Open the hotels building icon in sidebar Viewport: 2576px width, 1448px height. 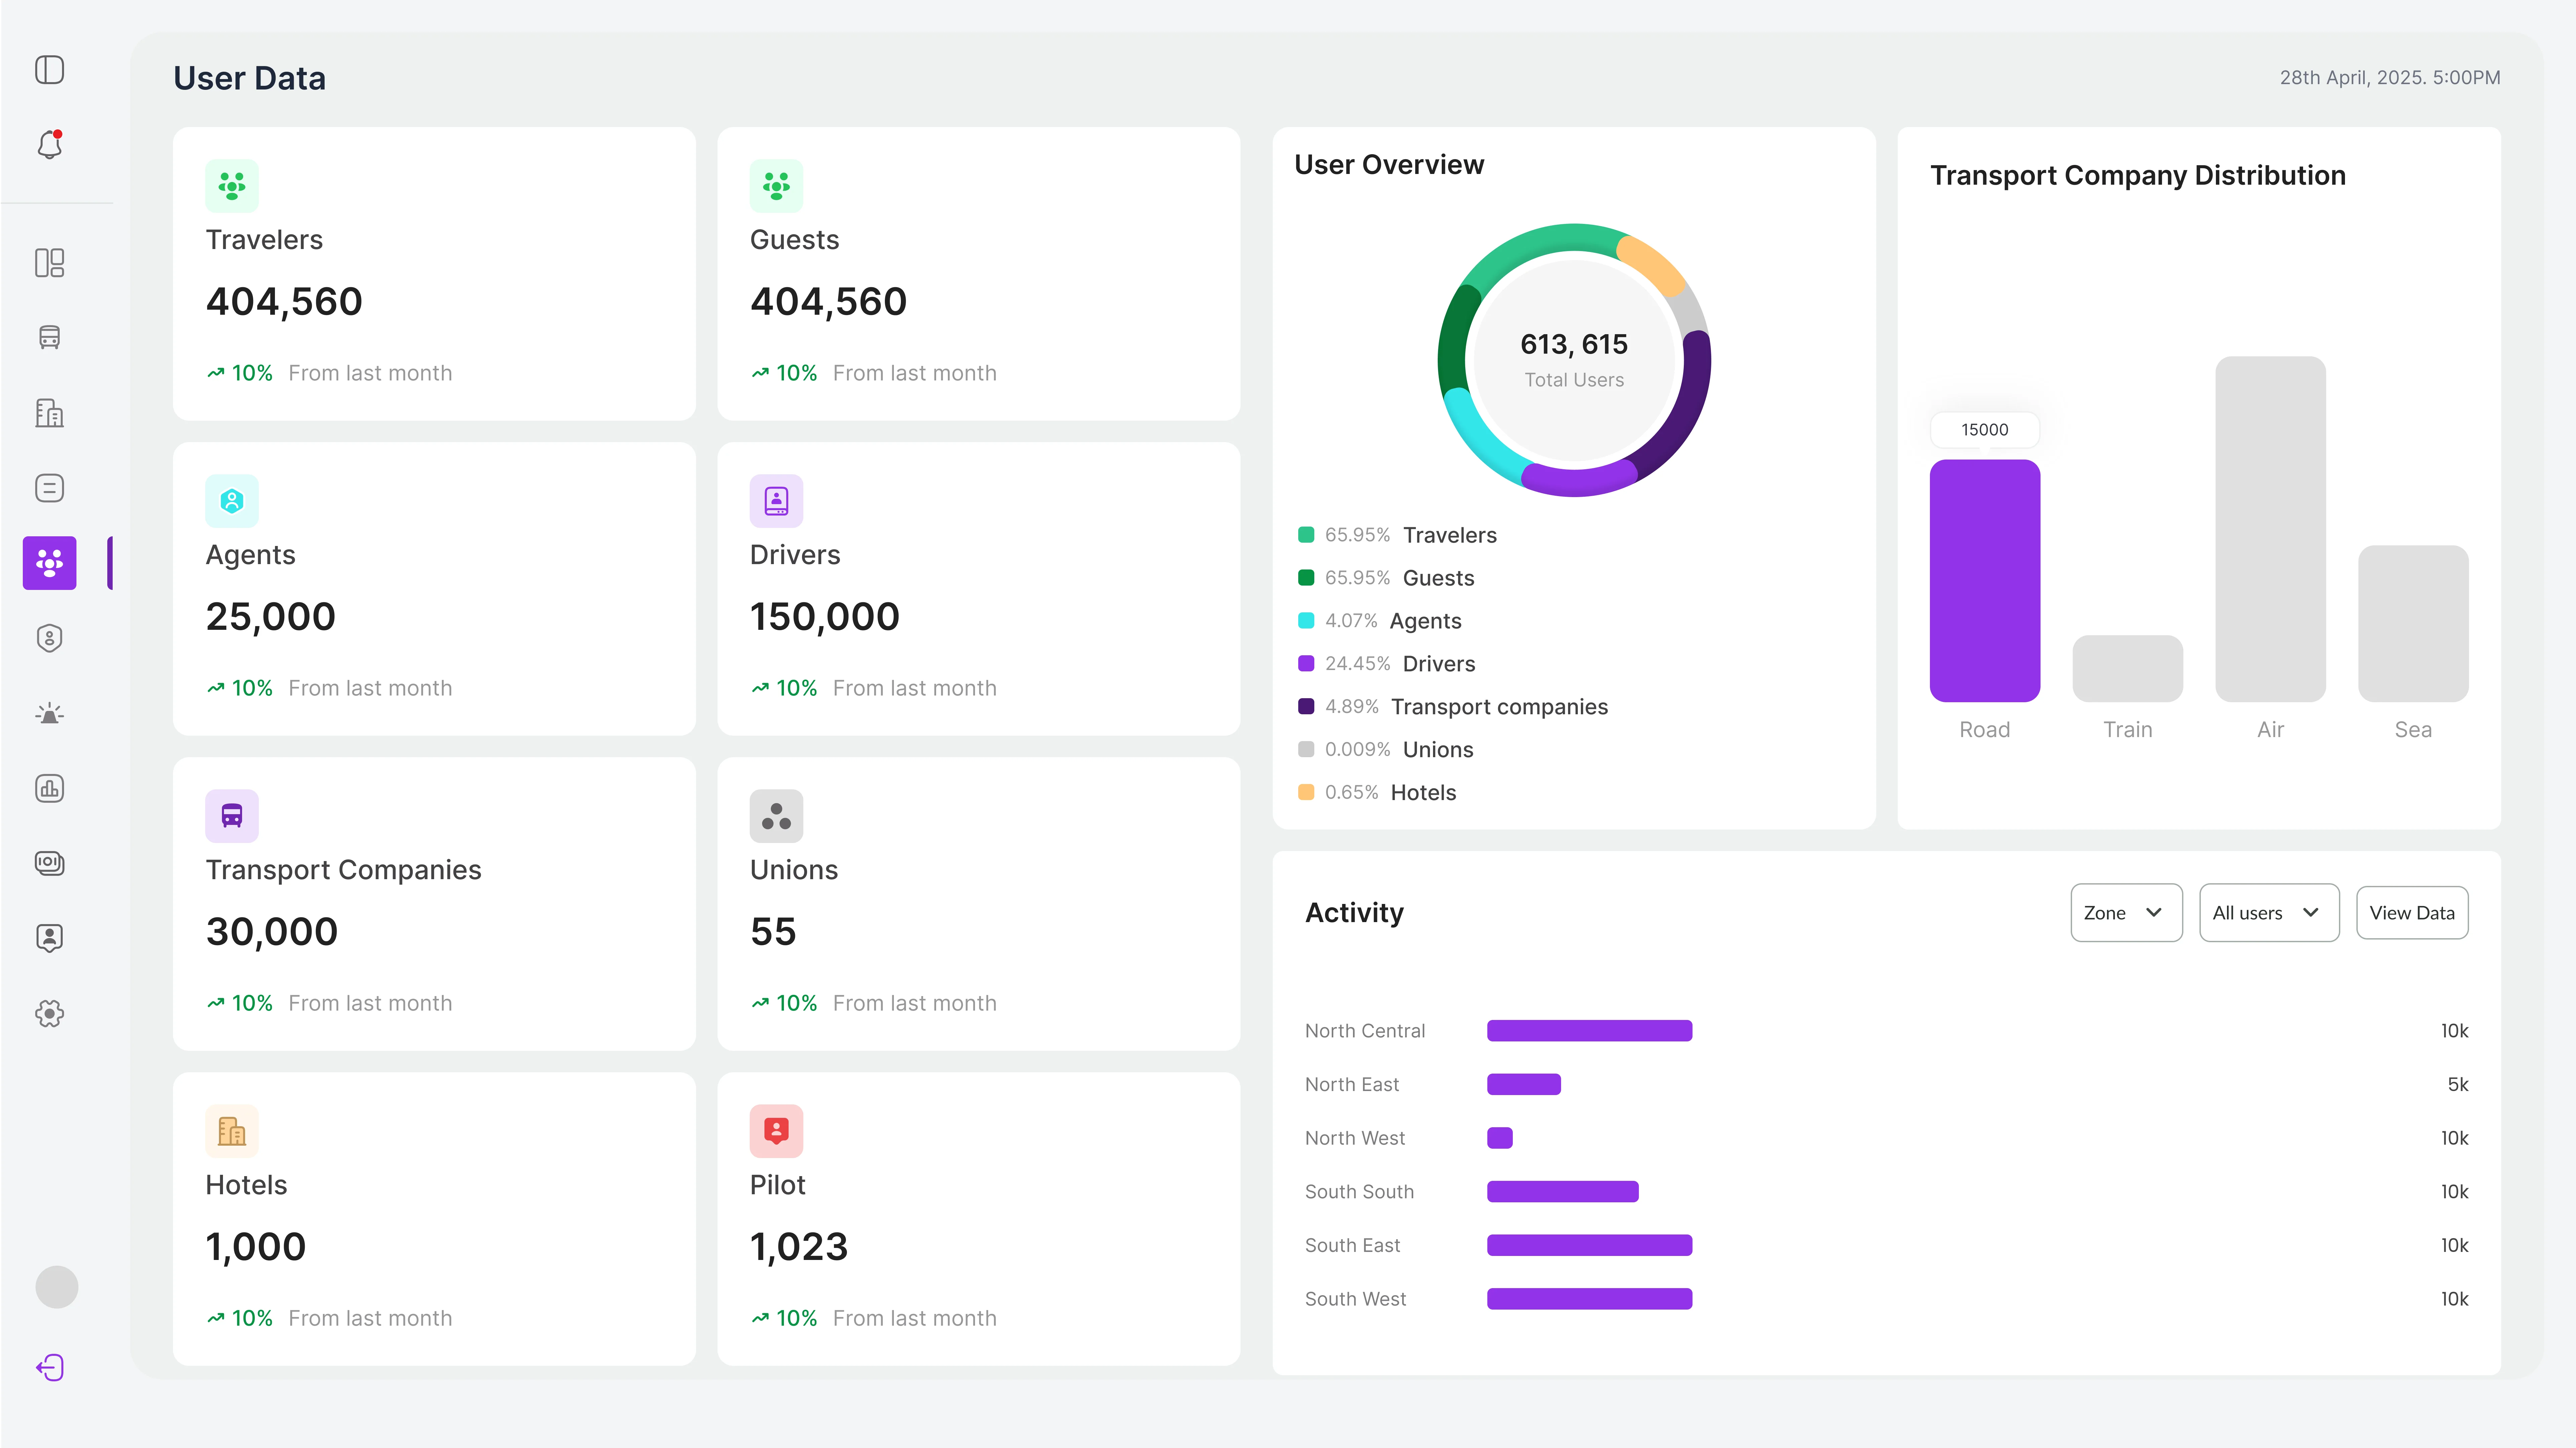pyautogui.click(x=49, y=413)
